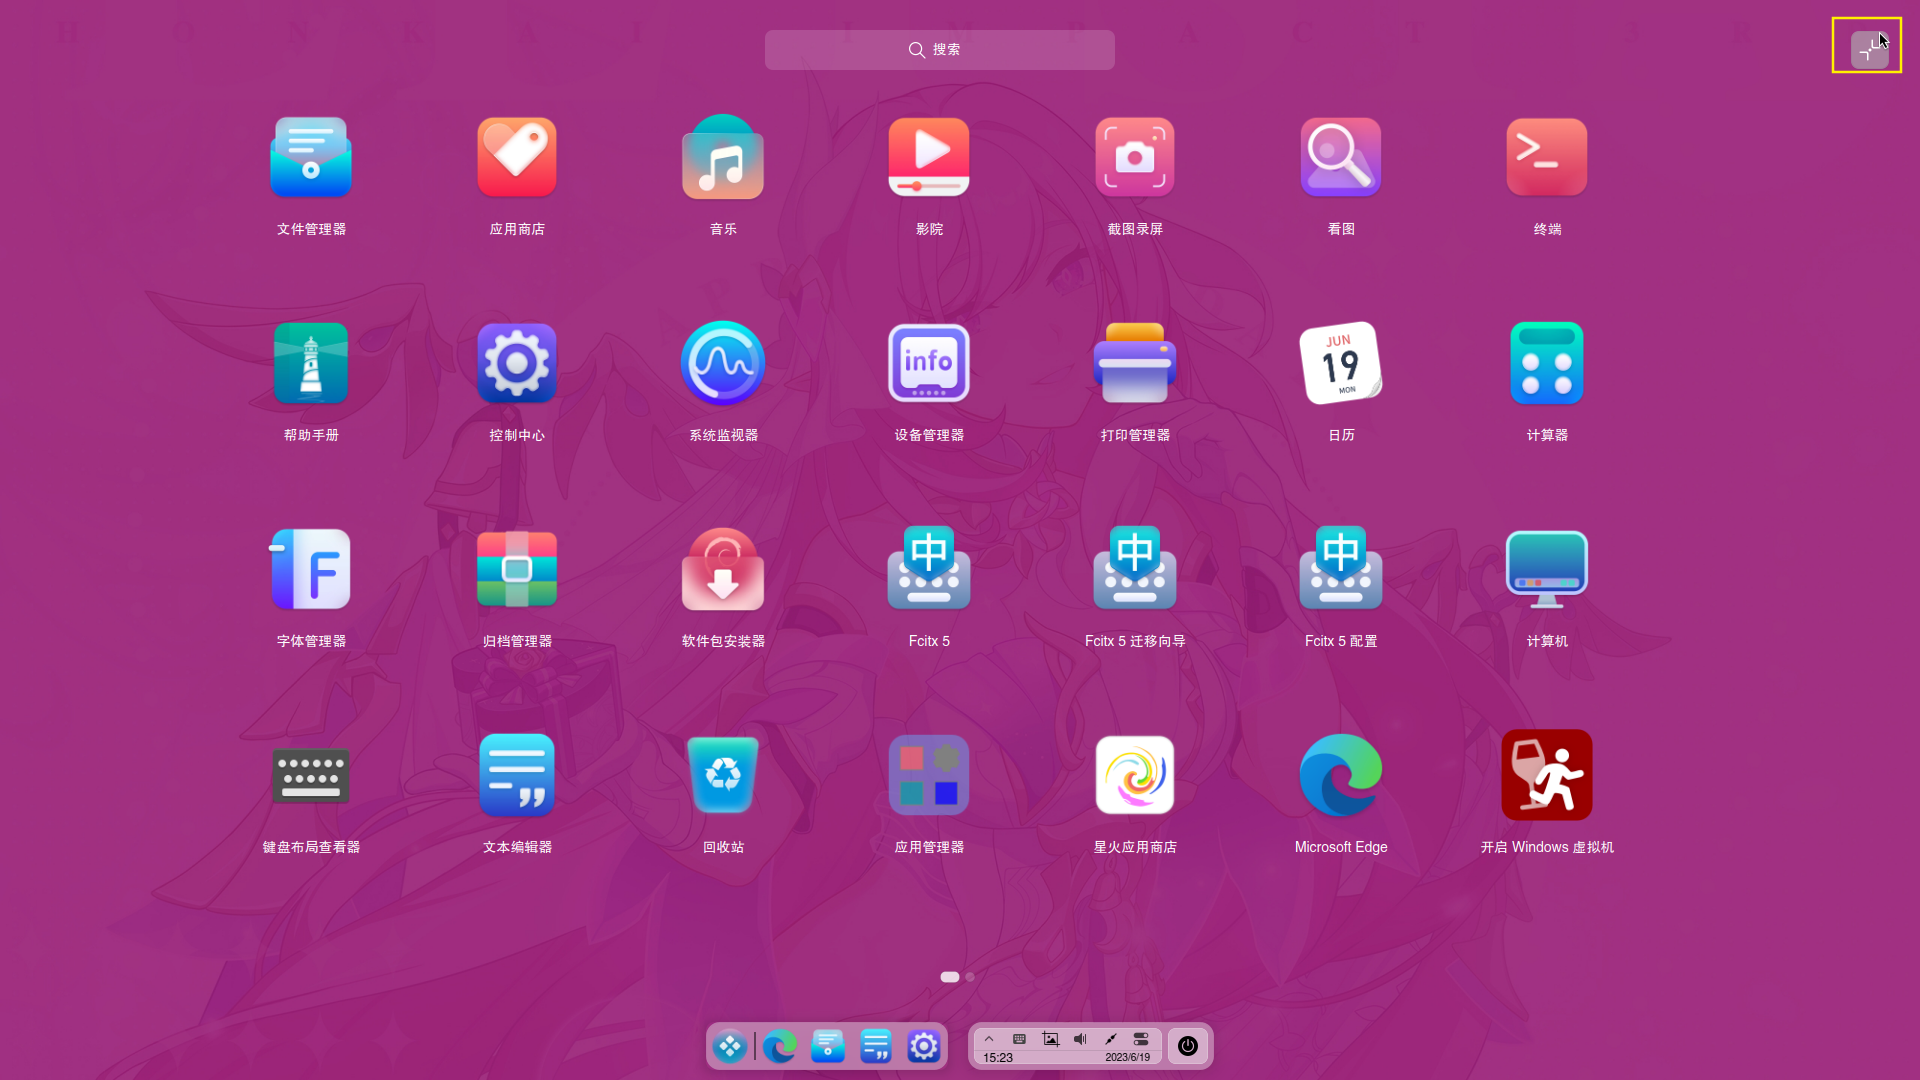Open Microsoft Edge from the dock
This screenshot has width=1920, height=1080.
780,1045
